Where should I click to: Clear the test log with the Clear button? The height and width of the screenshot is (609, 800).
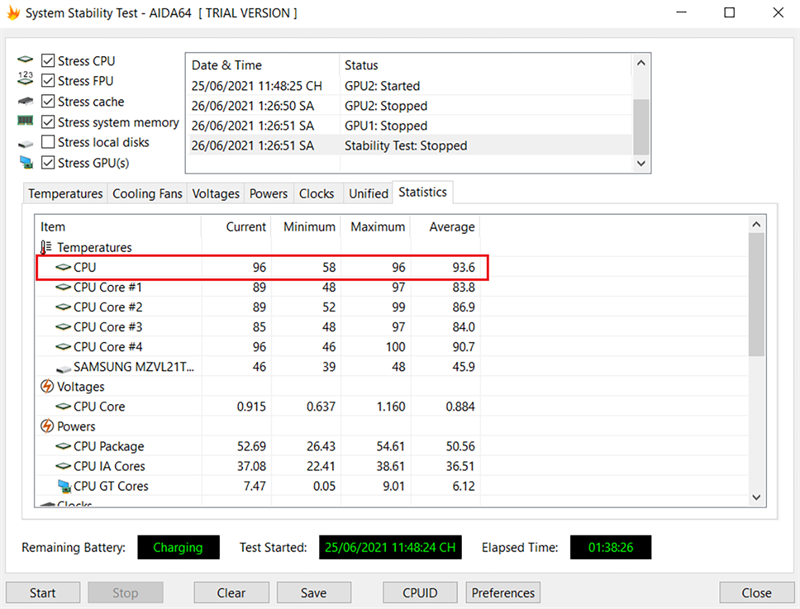231,593
